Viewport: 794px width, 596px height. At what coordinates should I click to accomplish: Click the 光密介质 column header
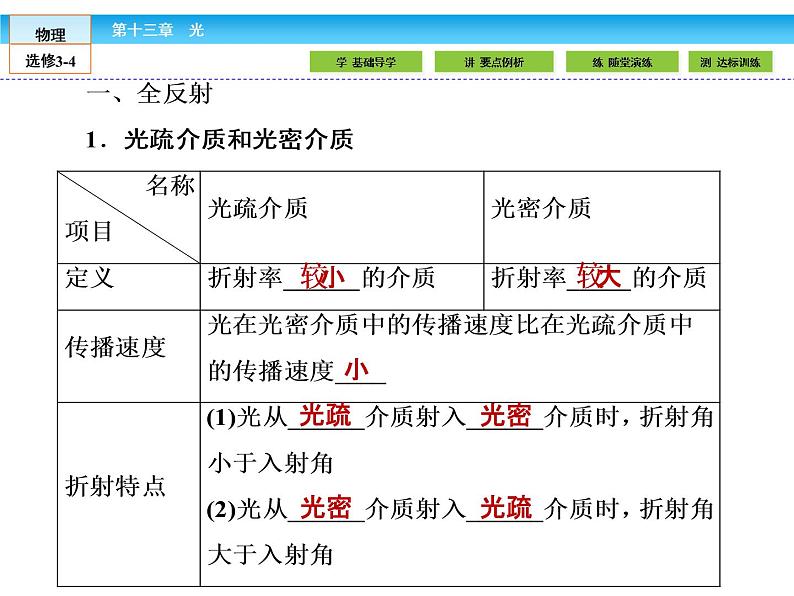click(x=541, y=209)
